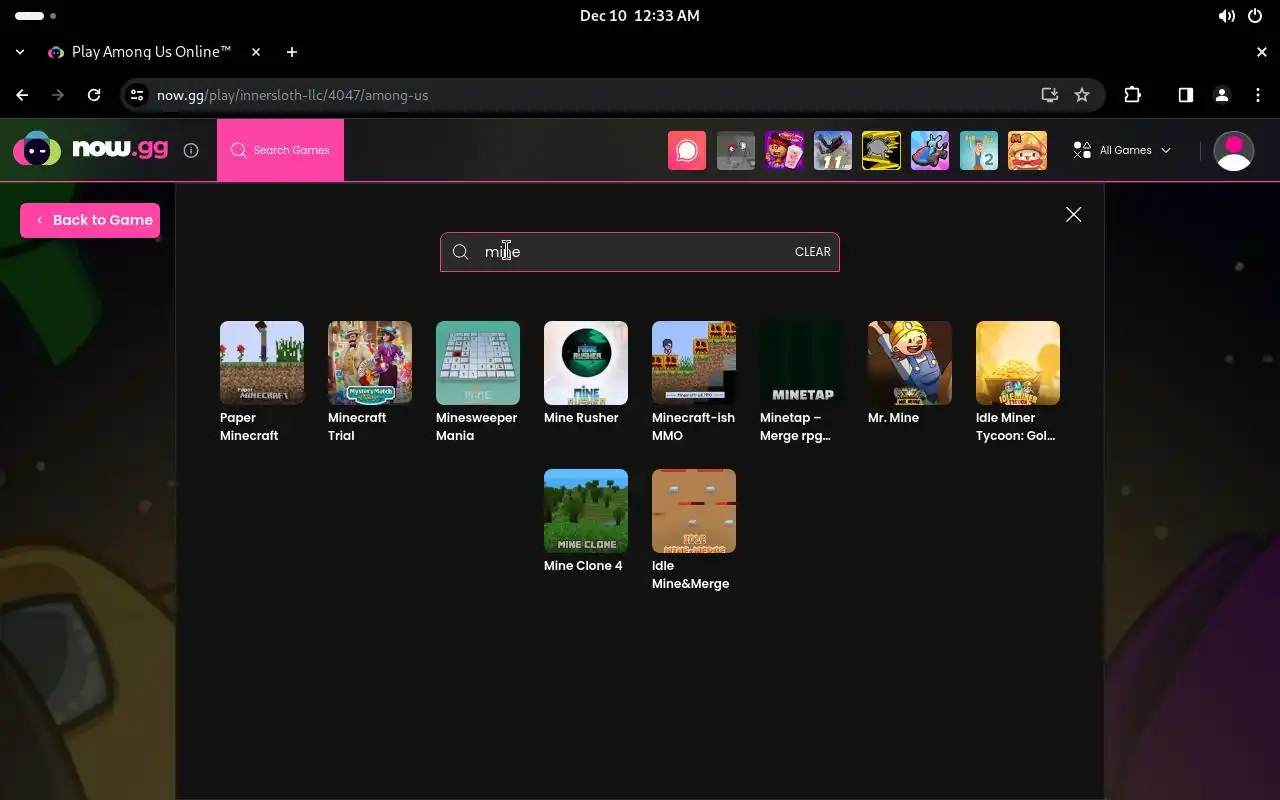Open the Paper Minecraft thumbnail
The image size is (1280, 800).
[262, 363]
